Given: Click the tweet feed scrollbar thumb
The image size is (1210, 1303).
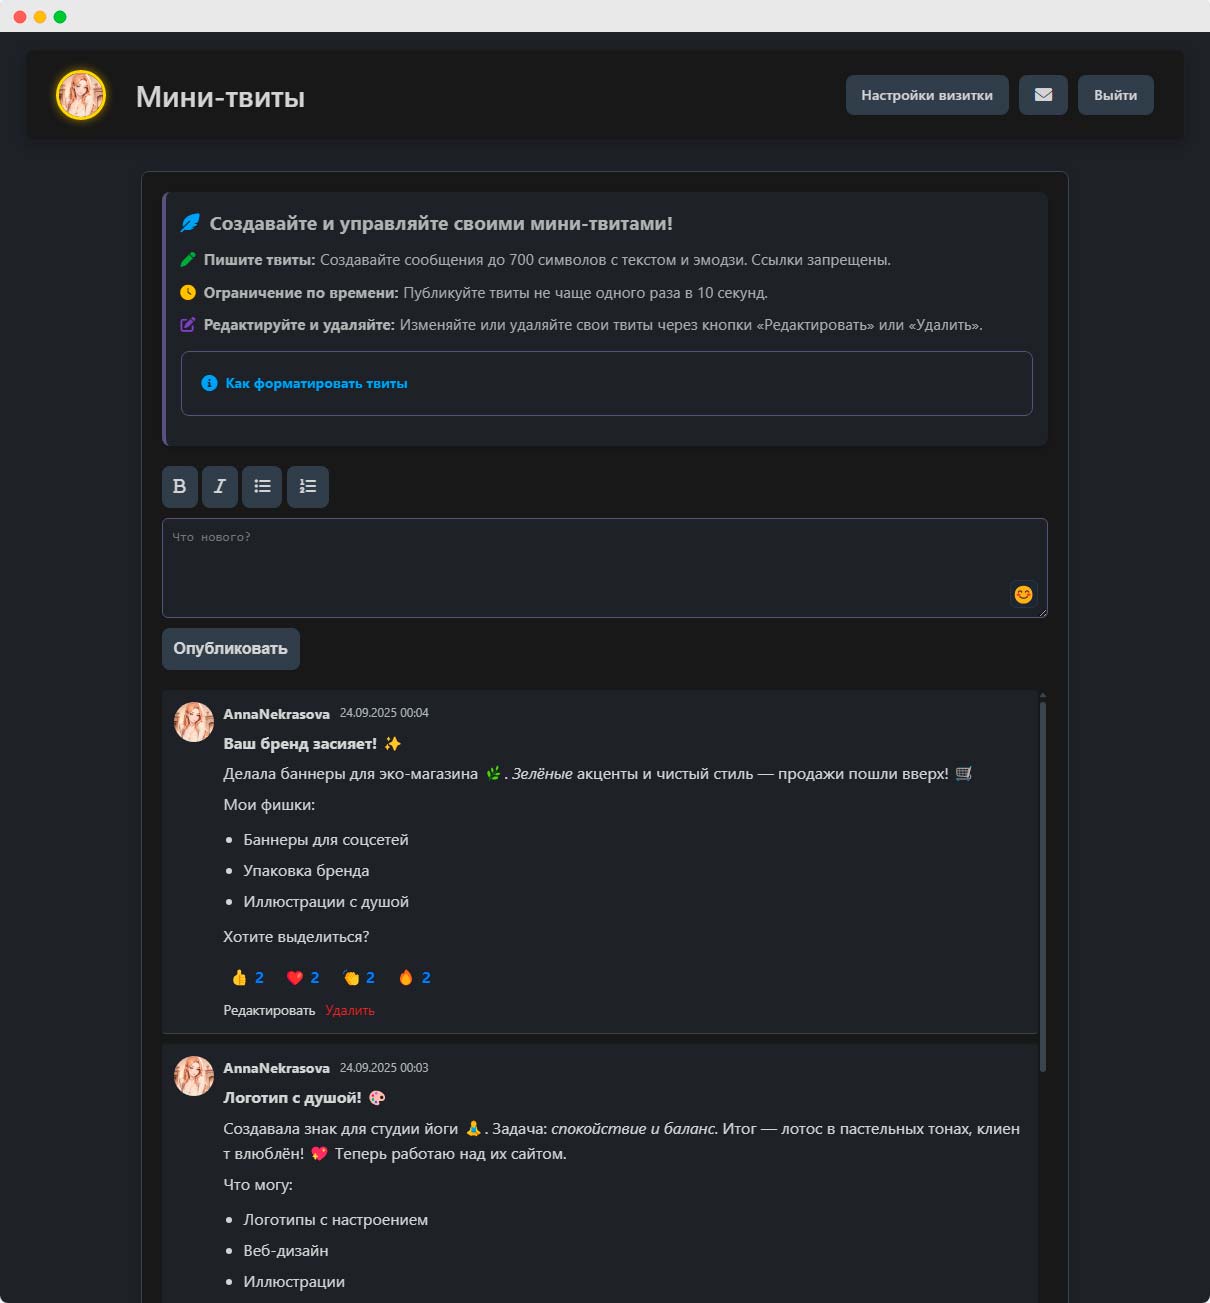Looking at the screenshot, I should 1043,886.
